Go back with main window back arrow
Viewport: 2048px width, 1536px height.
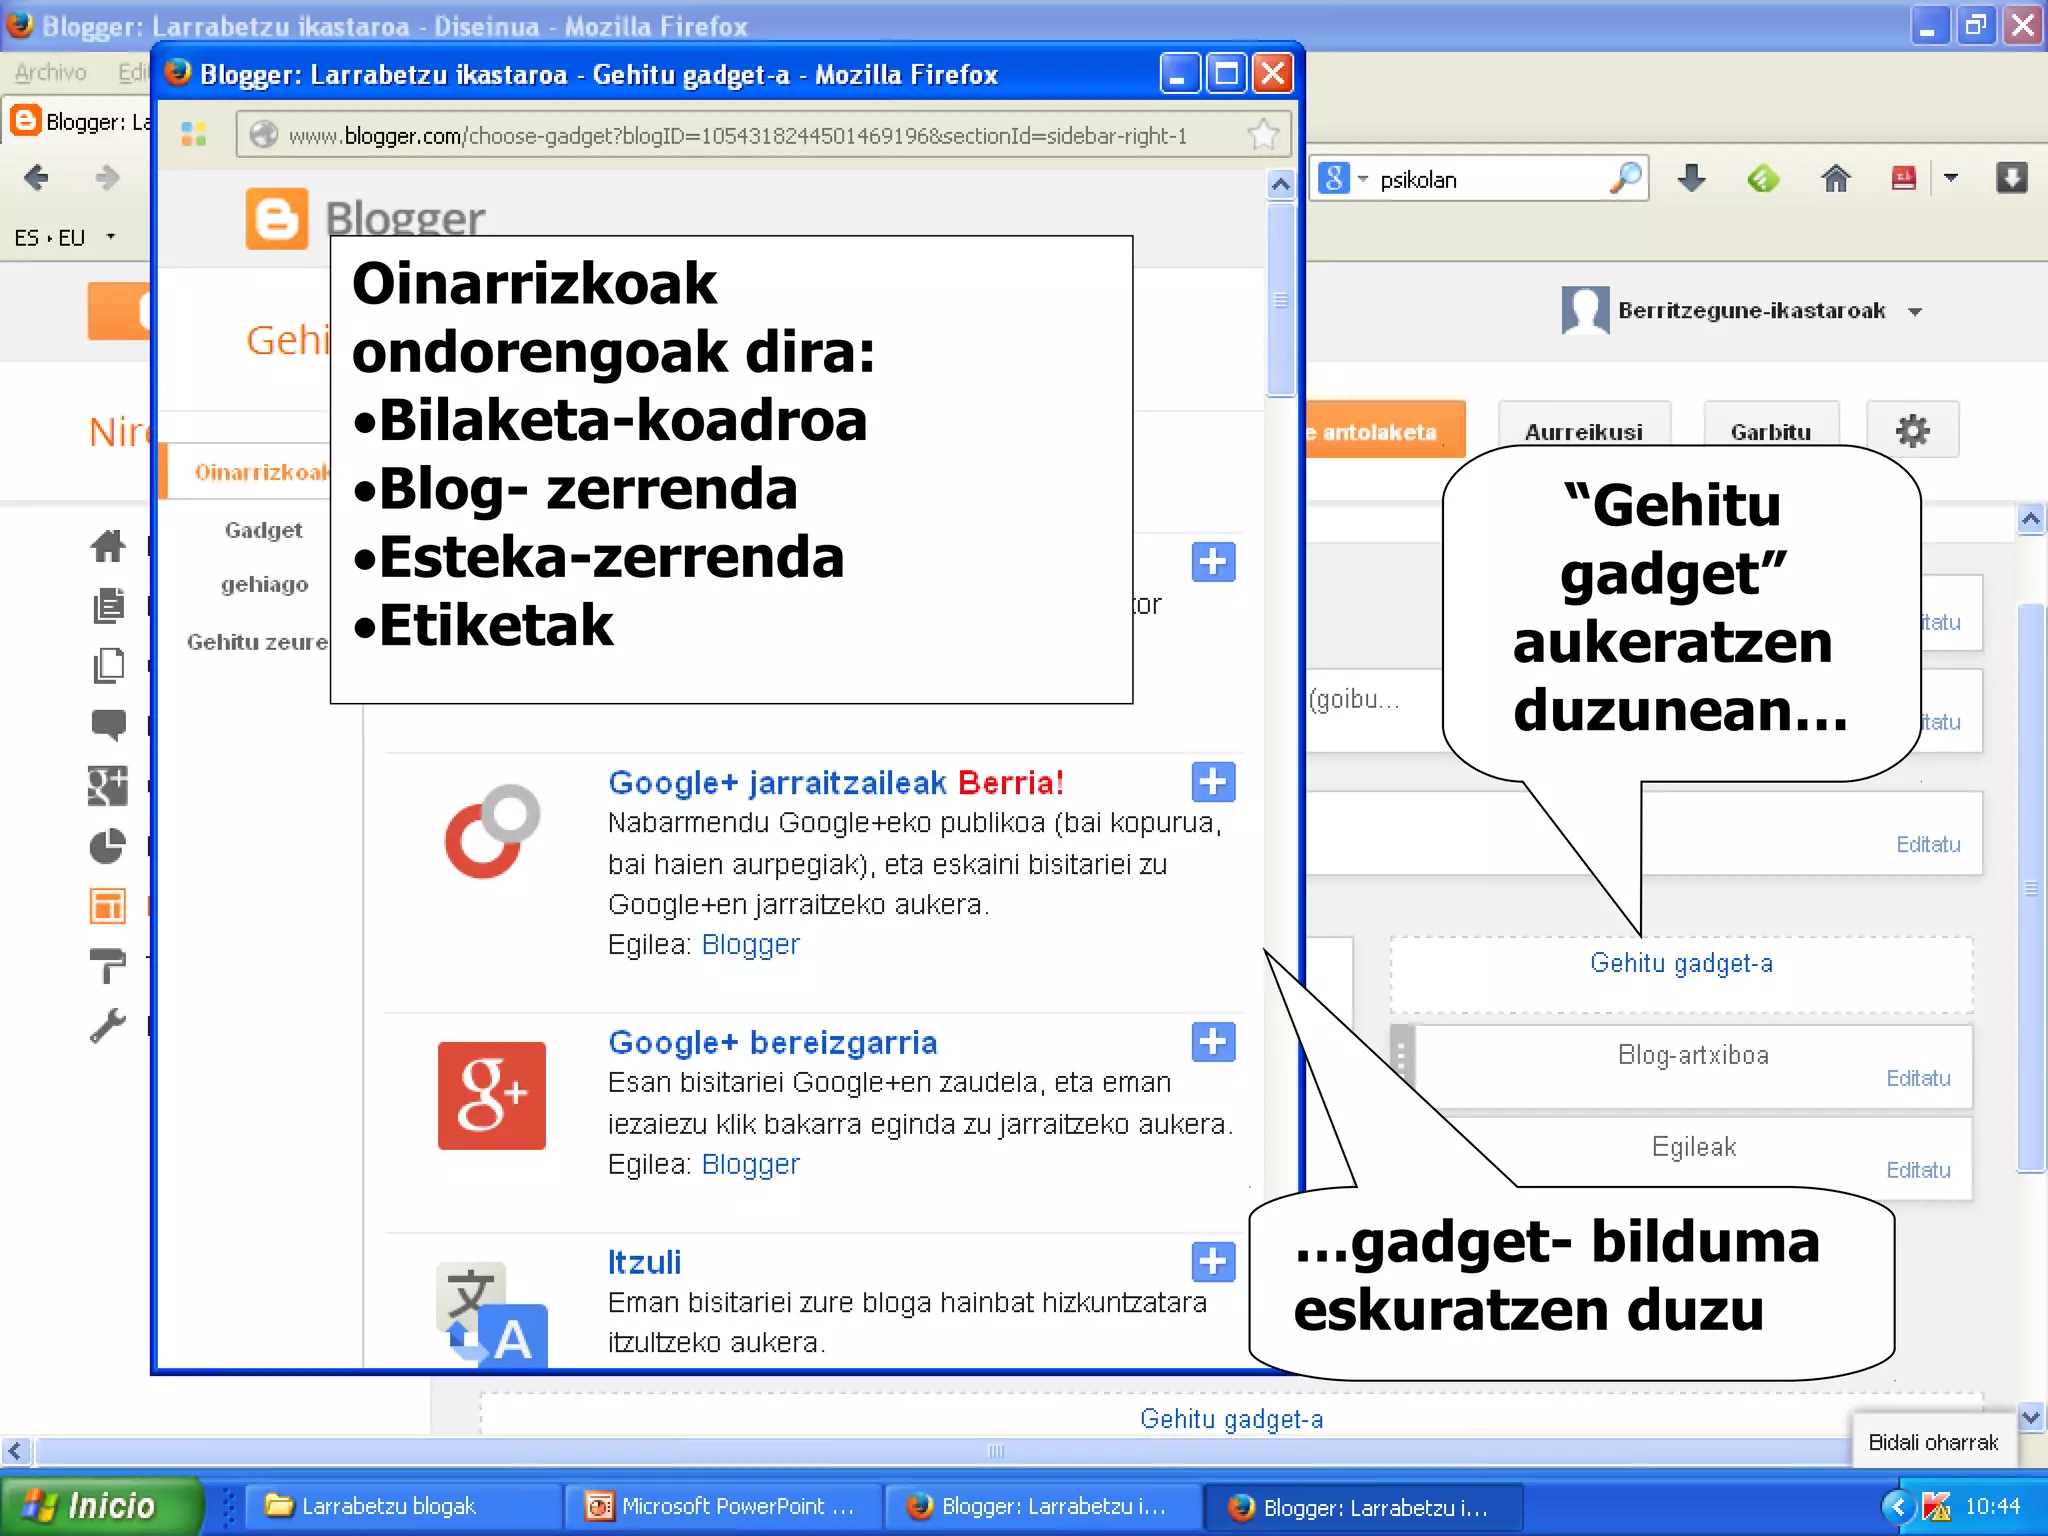36,178
